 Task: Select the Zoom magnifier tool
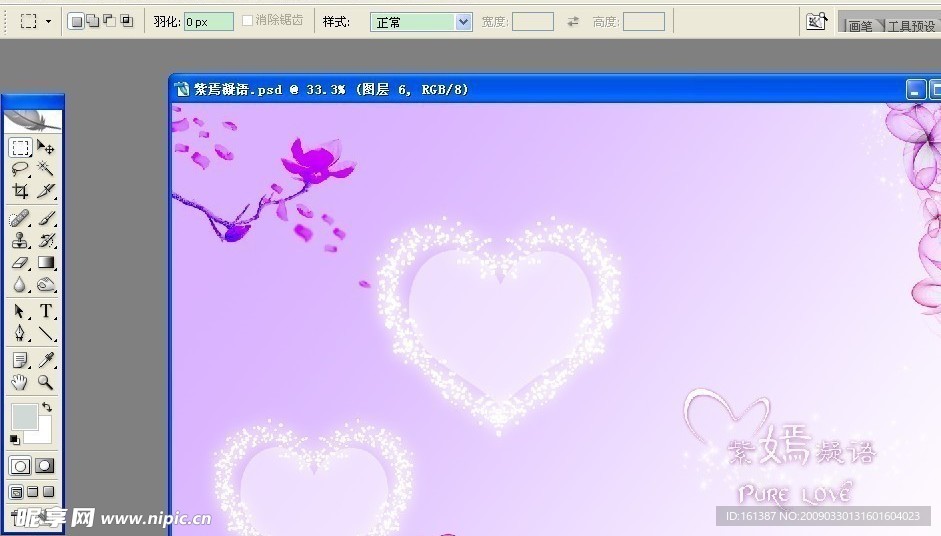[x=46, y=382]
